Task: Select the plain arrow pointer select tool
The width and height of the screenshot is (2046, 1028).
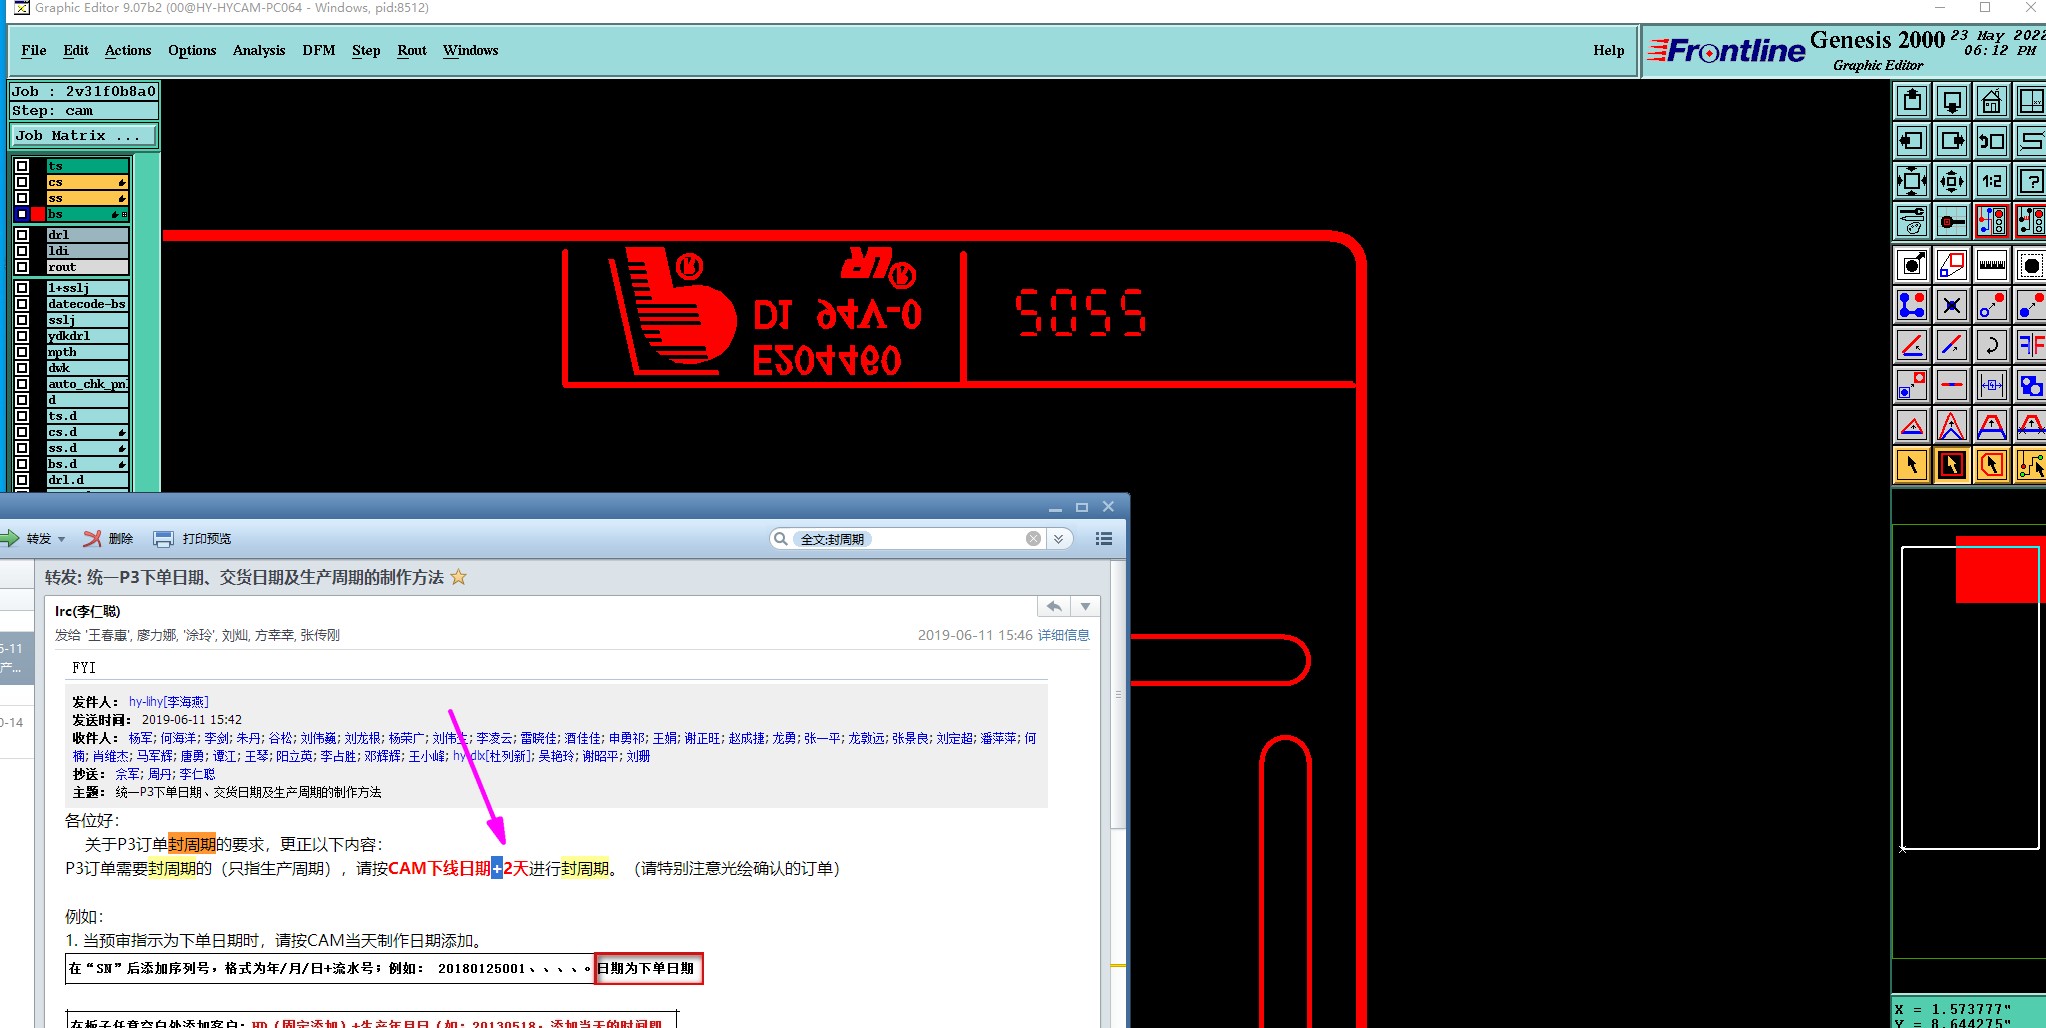Action: click(1912, 465)
